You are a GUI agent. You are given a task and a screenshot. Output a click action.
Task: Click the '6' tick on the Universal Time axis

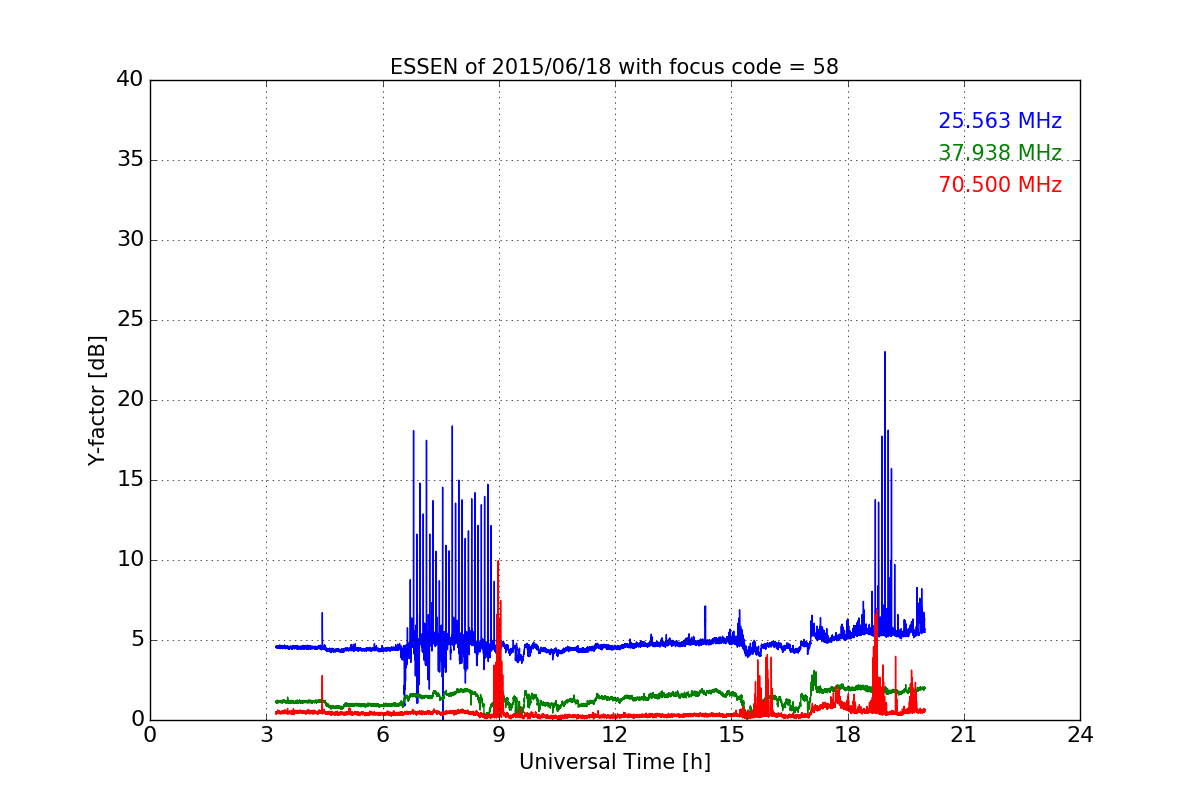pos(382,735)
